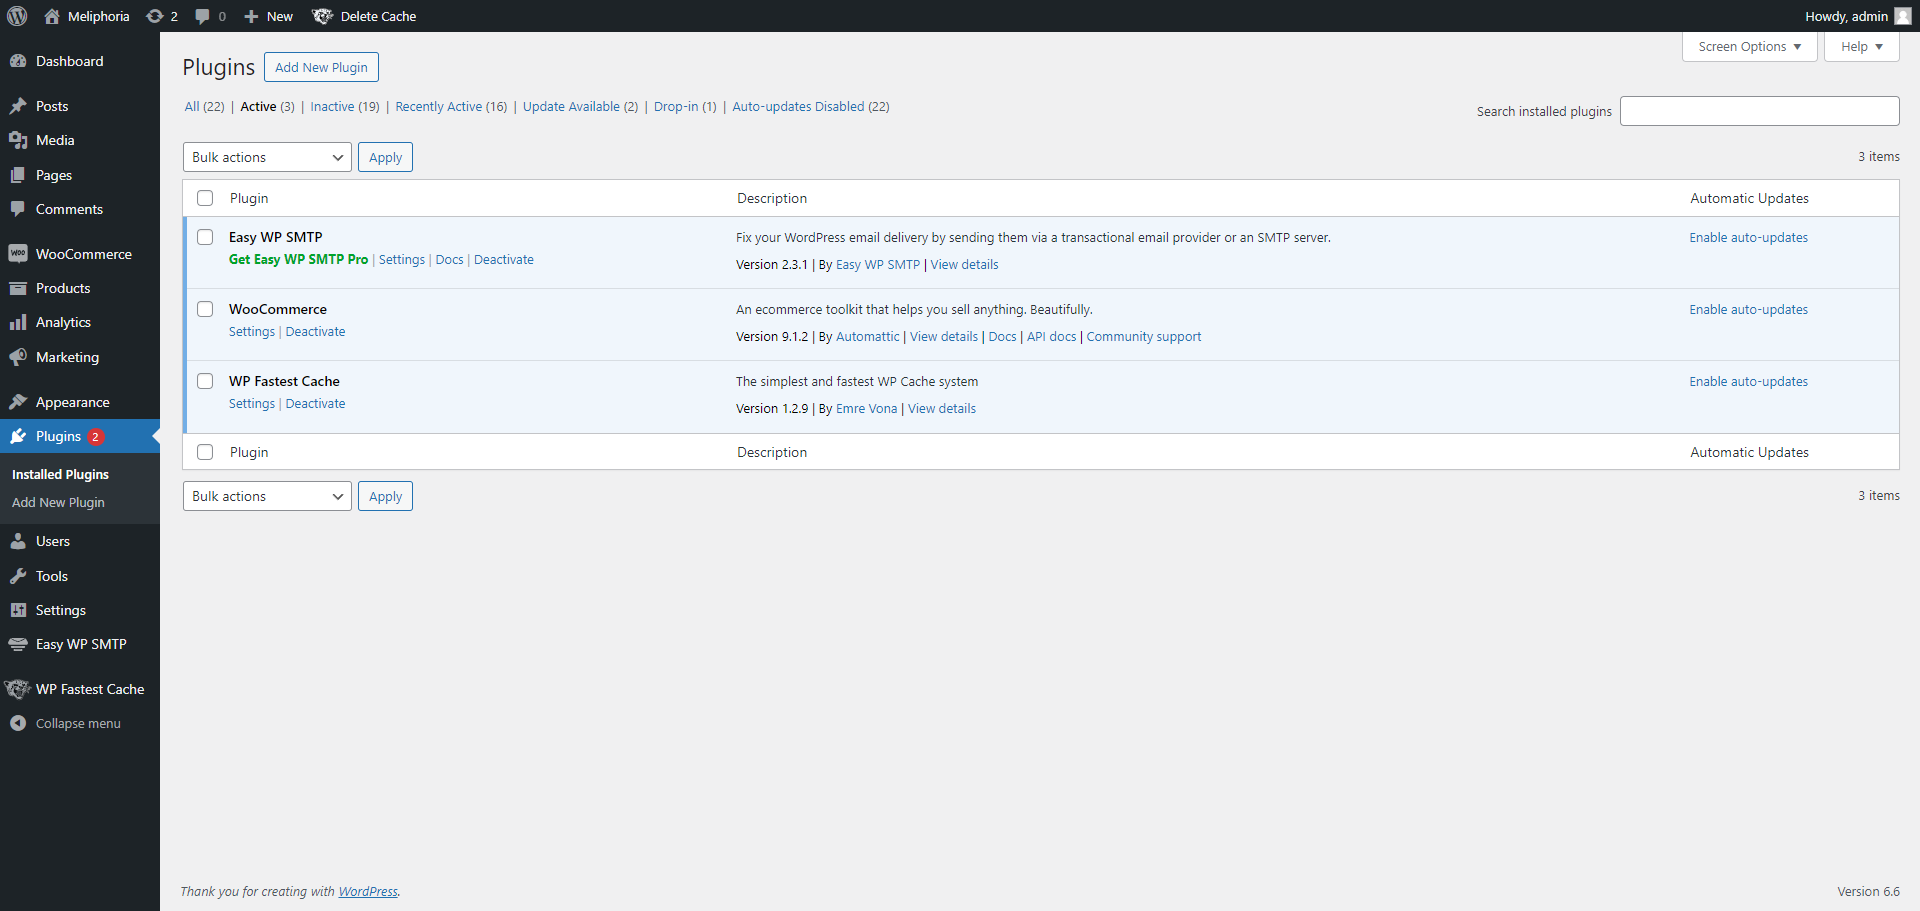Deactivate the WooCommerce plugin
The image size is (1920, 911).
point(315,331)
